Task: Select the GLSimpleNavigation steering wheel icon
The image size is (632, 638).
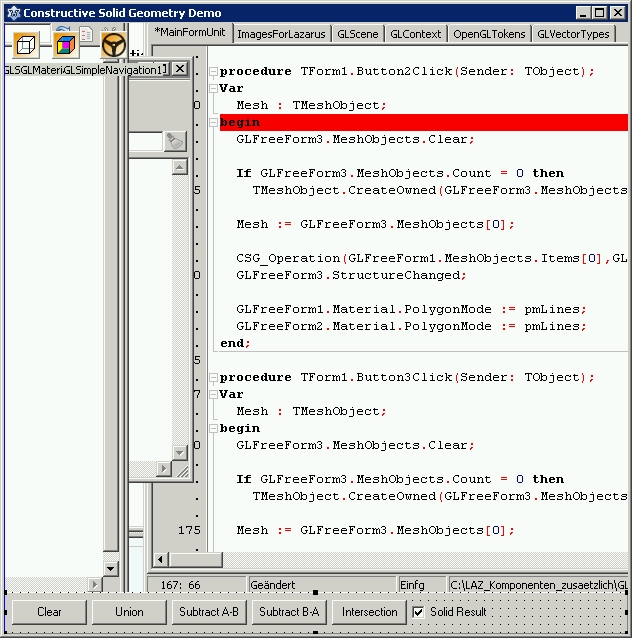Action: [x=113, y=45]
